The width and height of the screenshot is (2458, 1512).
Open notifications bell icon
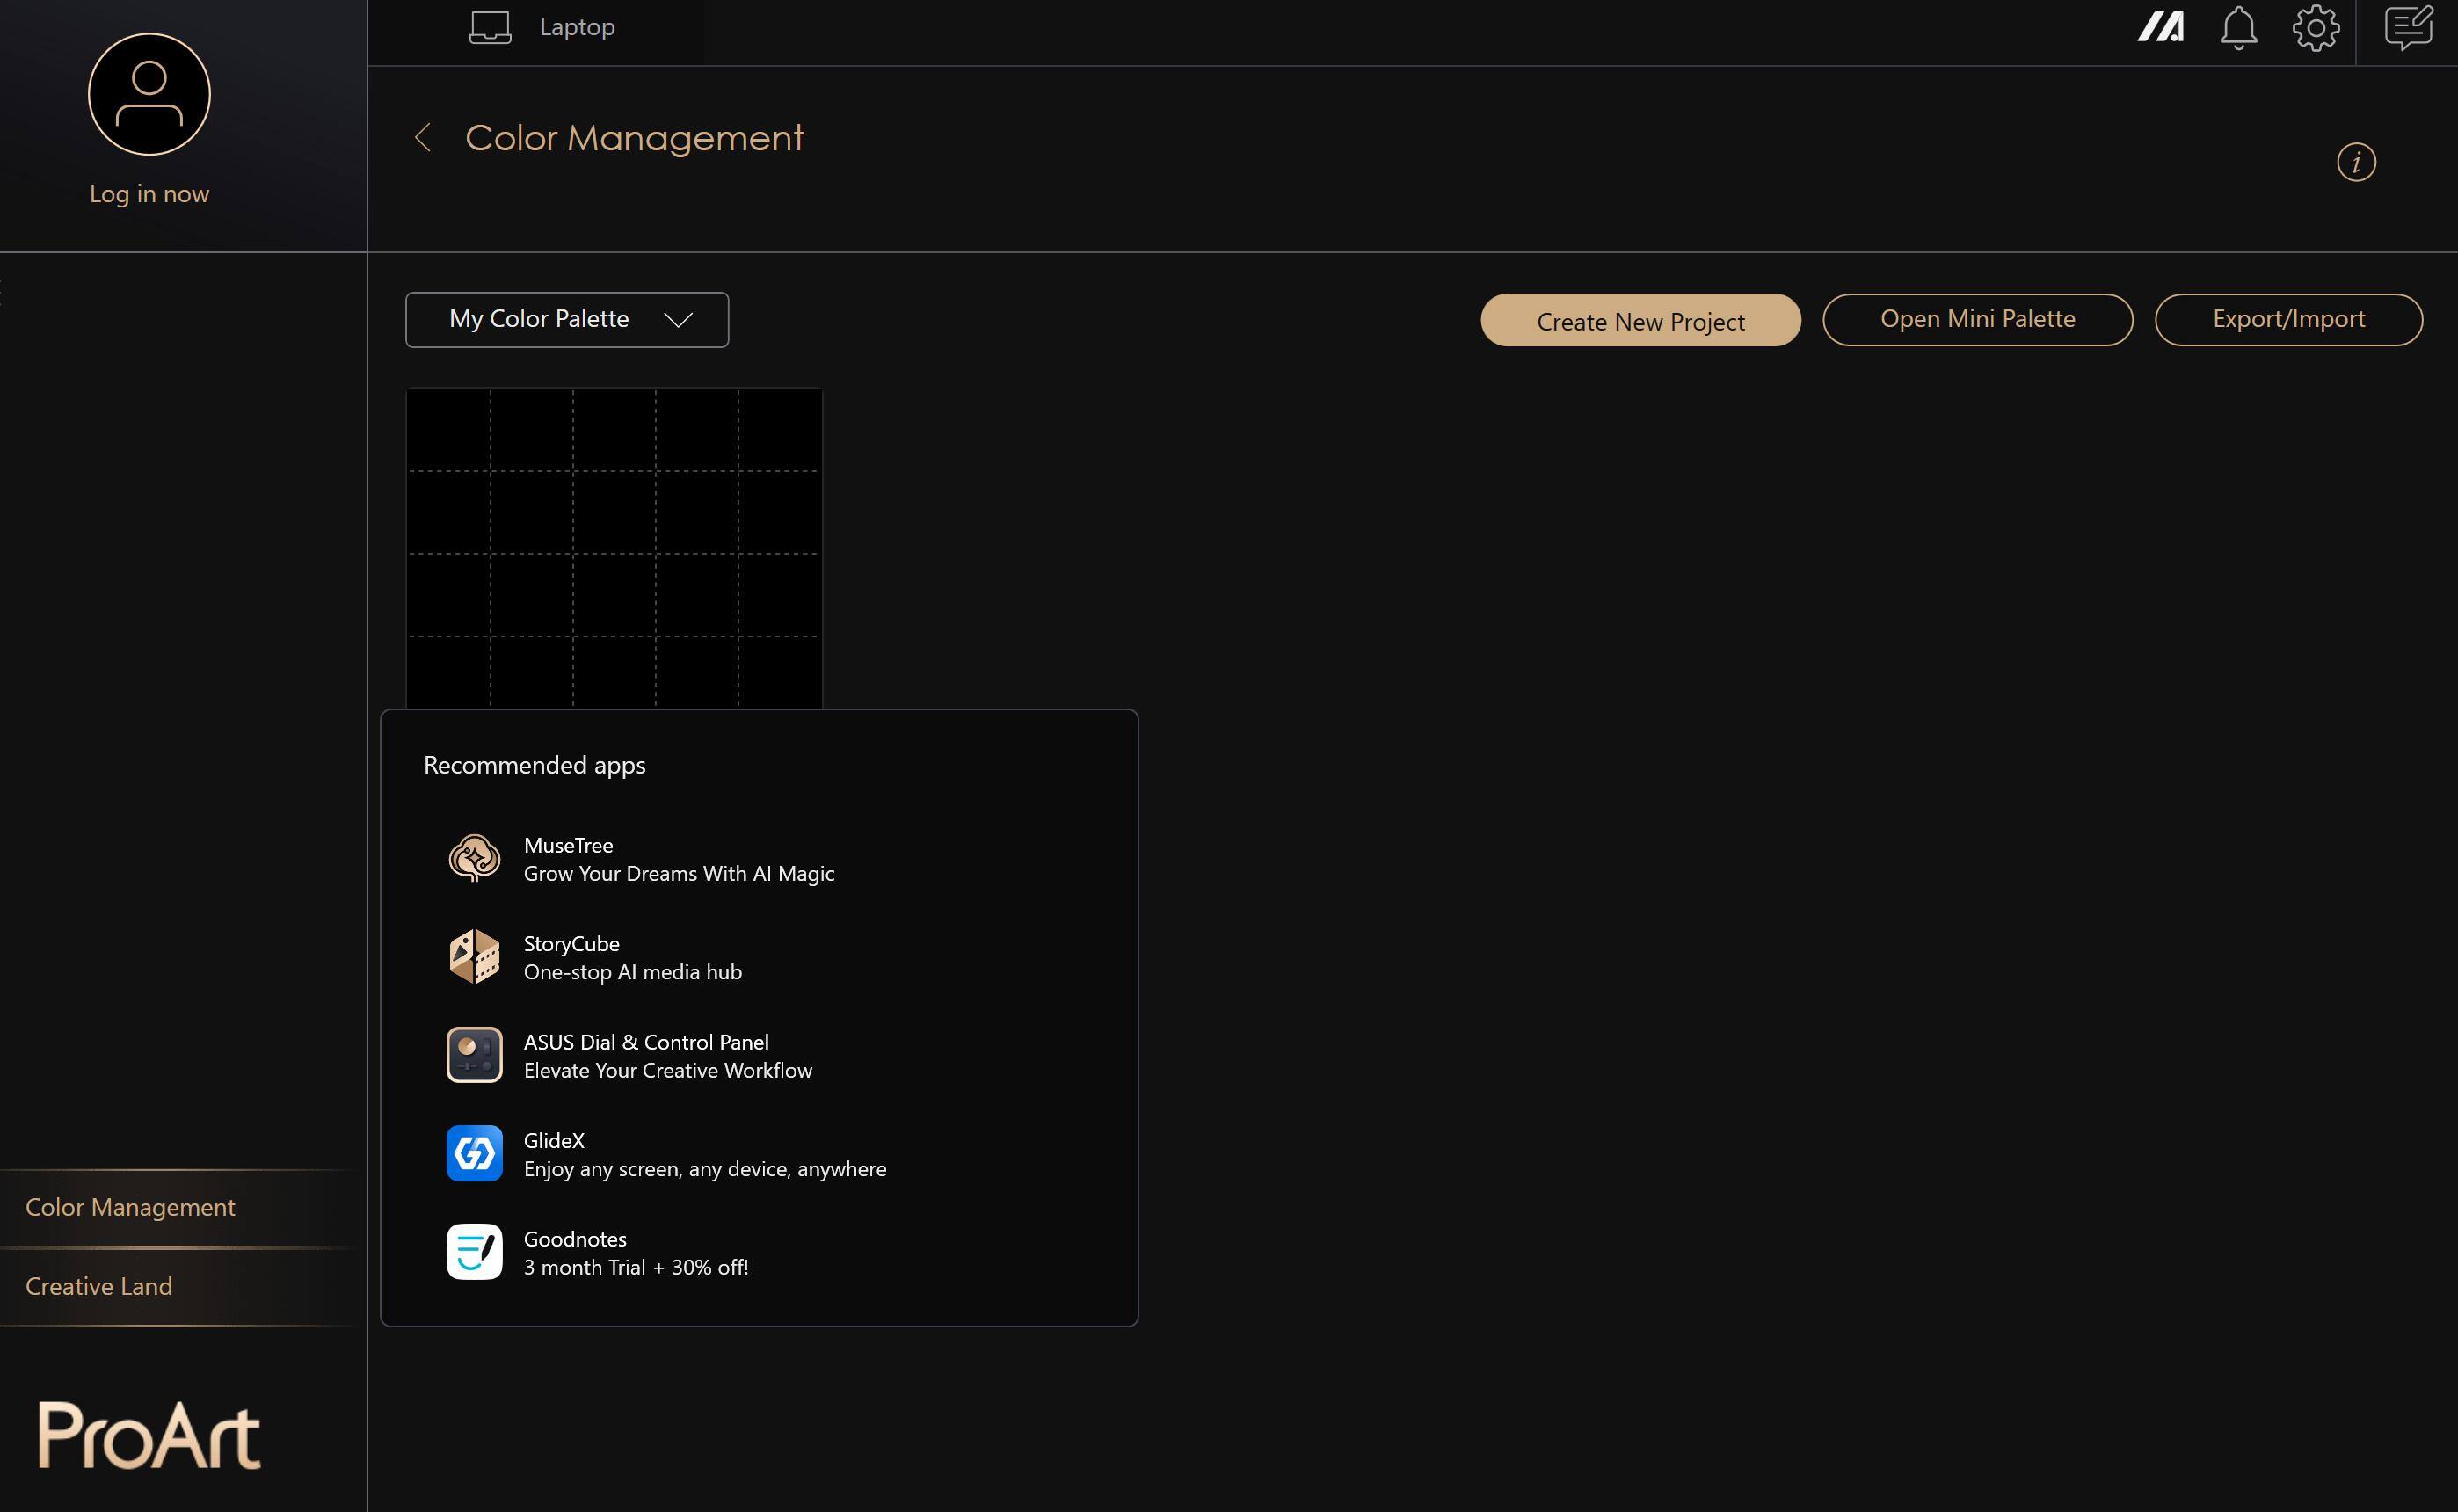pyautogui.click(x=2238, y=27)
